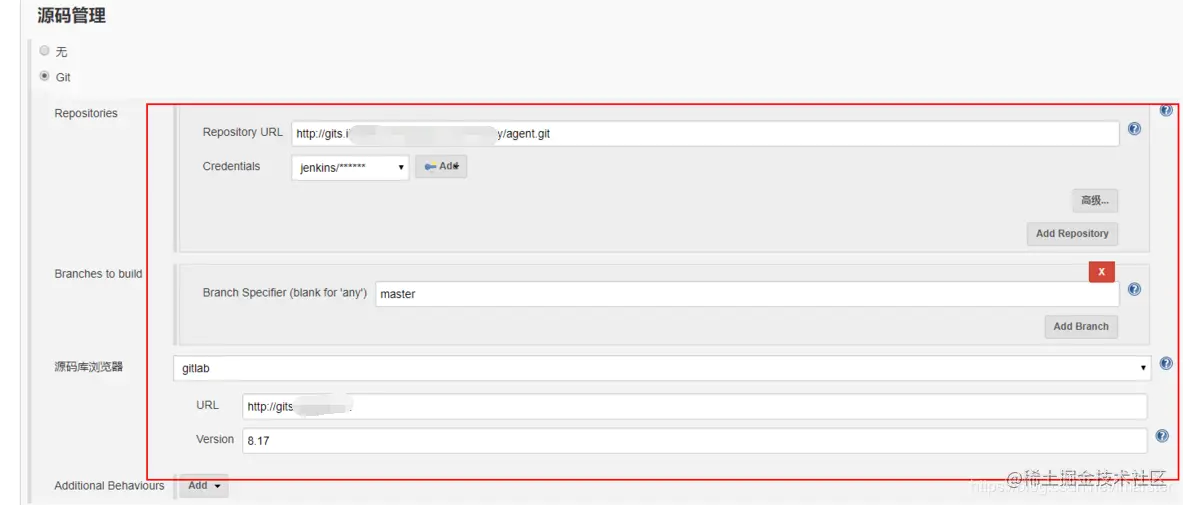Click the Add Branch button
Viewport: 1183px width, 505px height.
click(x=1081, y=327)
